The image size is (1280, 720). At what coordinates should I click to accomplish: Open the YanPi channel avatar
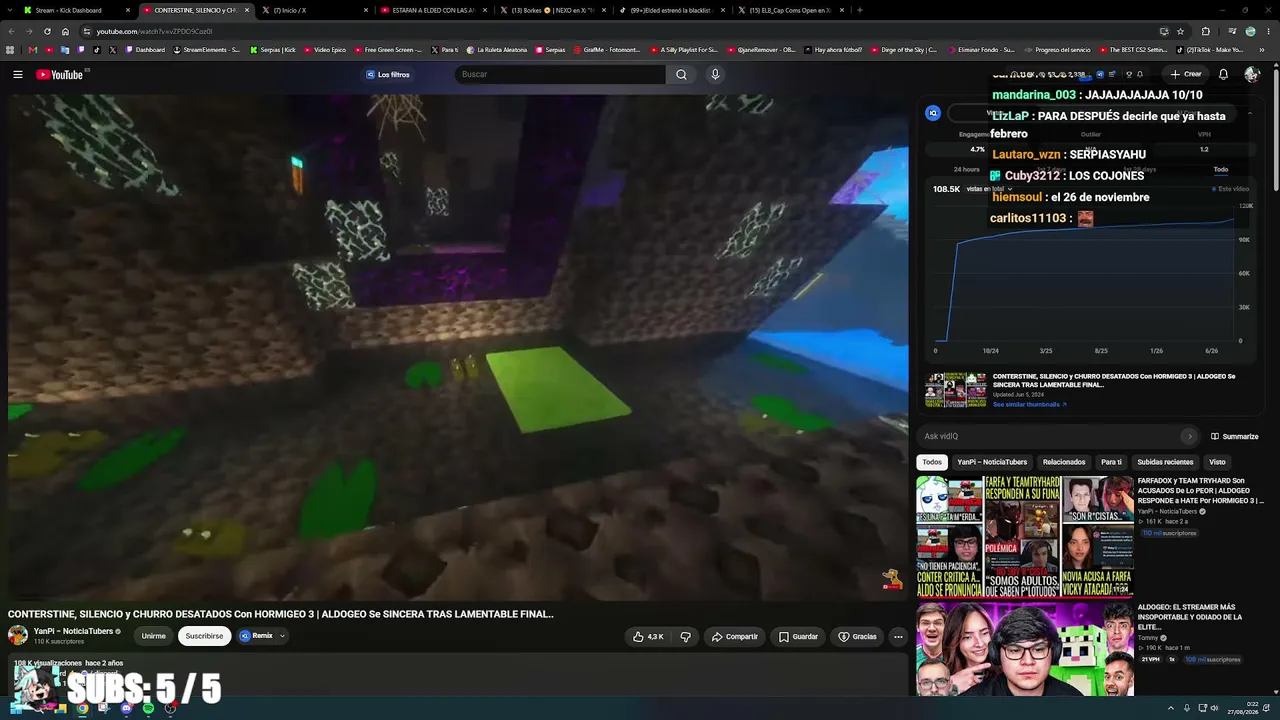coord(18,635)
